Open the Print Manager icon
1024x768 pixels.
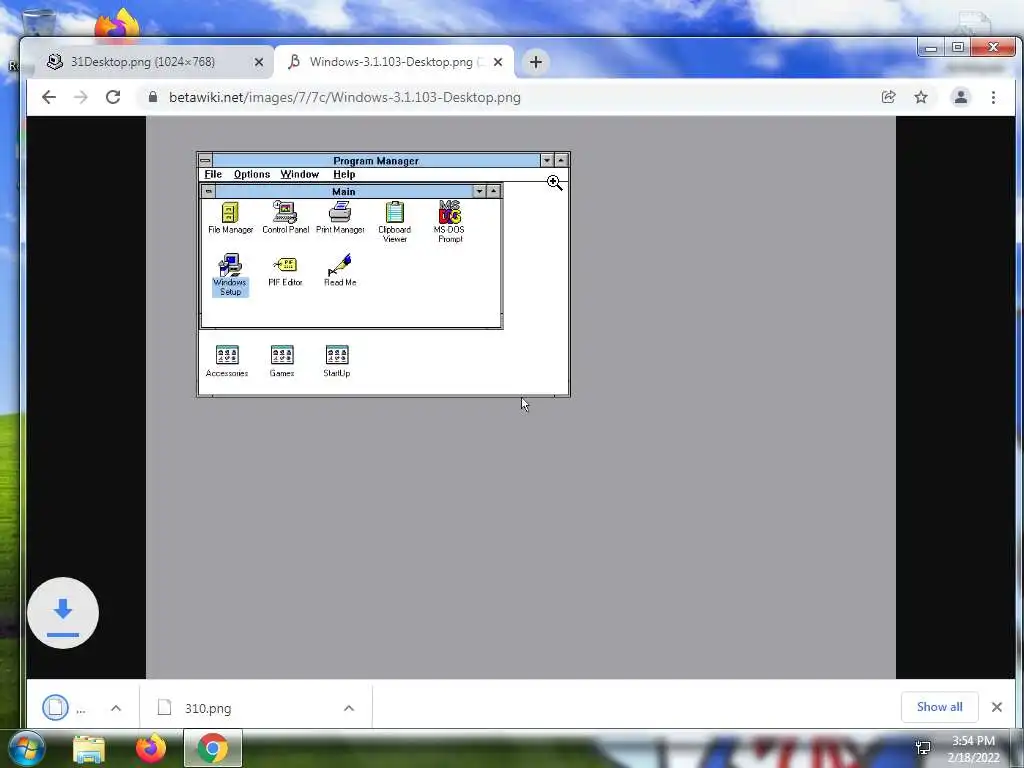point(340,217)
